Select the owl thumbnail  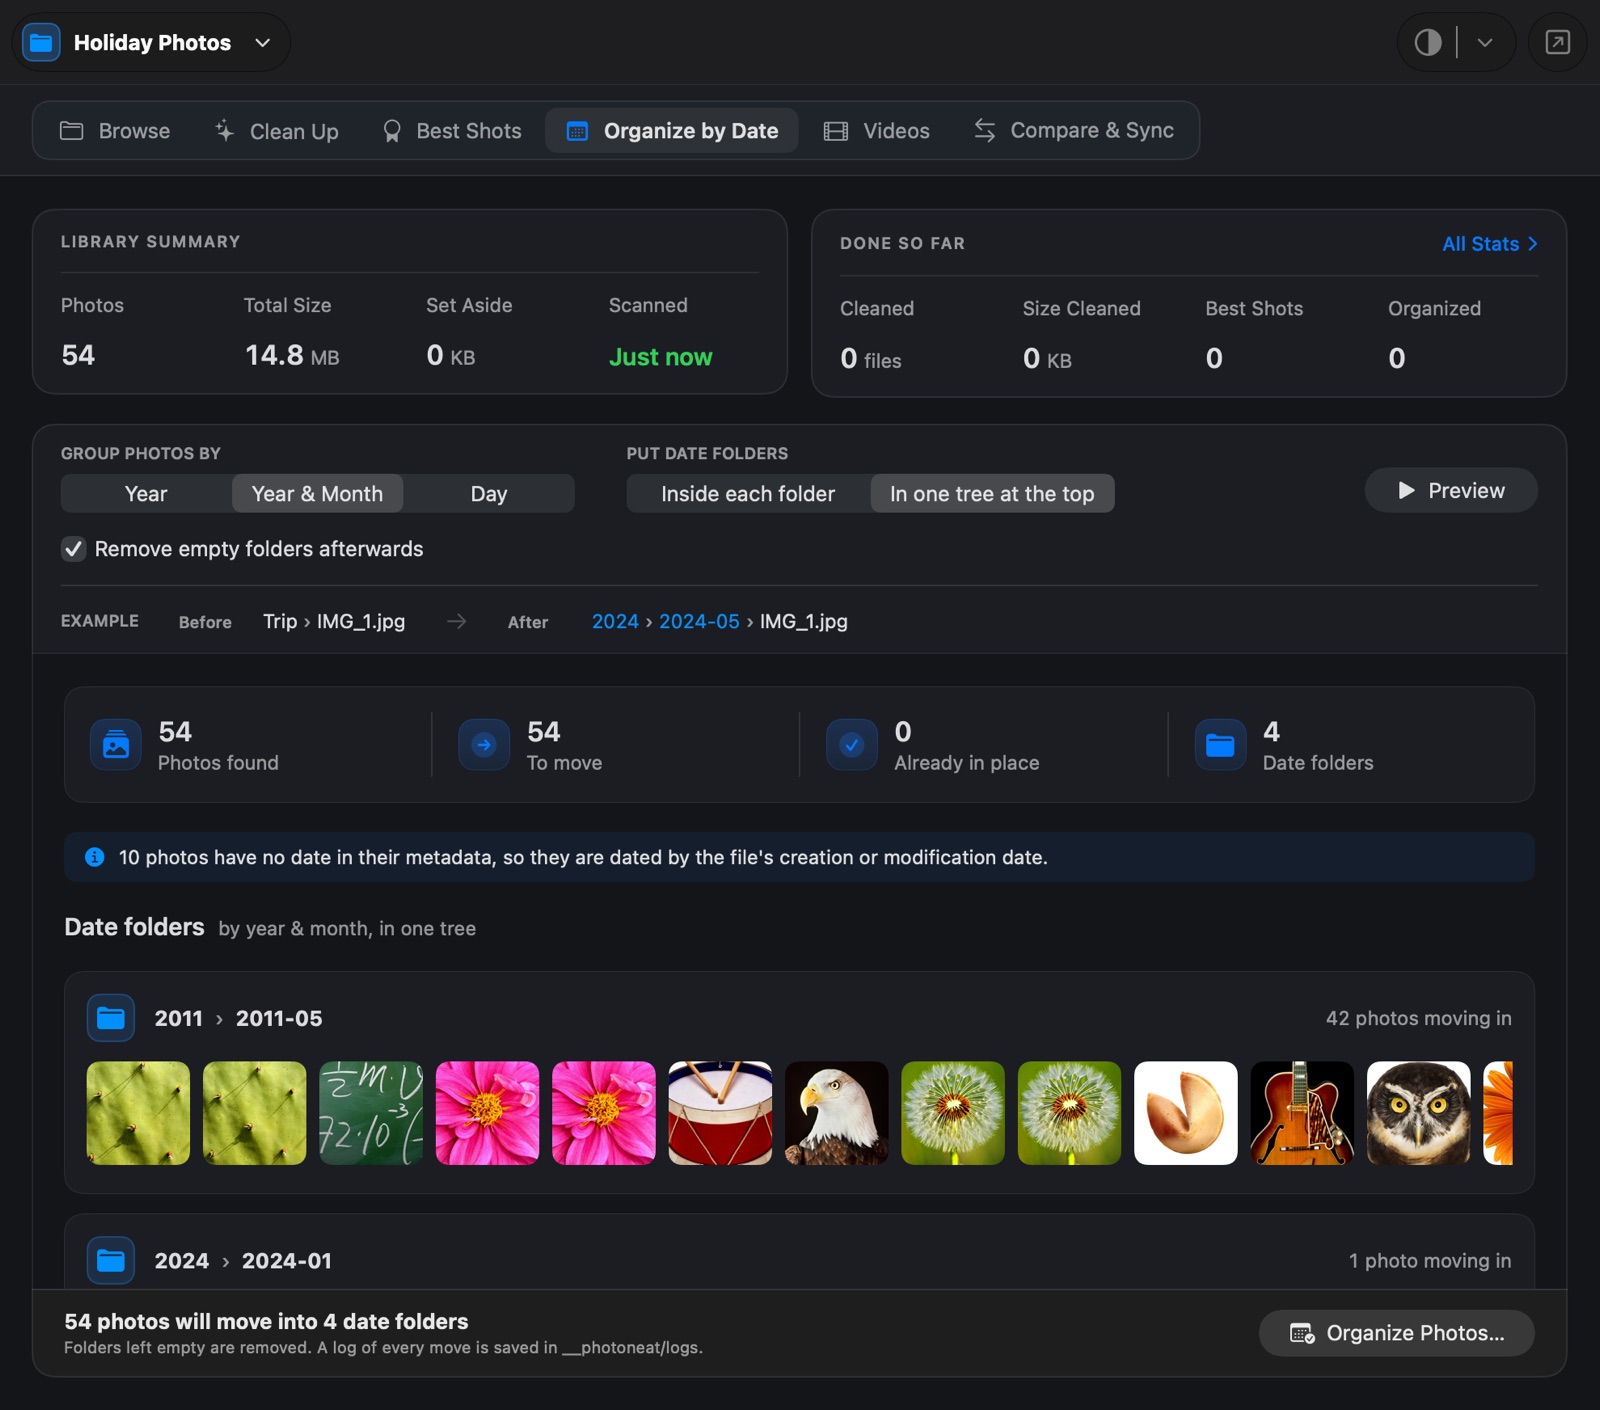tap(1418, 1113)
